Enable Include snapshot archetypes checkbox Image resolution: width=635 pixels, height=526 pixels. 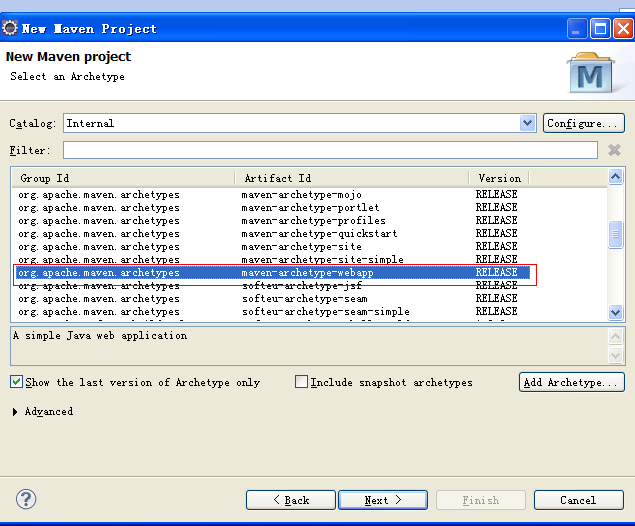301,382
